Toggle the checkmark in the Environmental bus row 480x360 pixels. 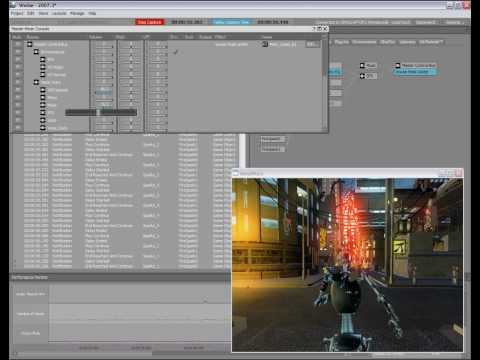[175, 52]
